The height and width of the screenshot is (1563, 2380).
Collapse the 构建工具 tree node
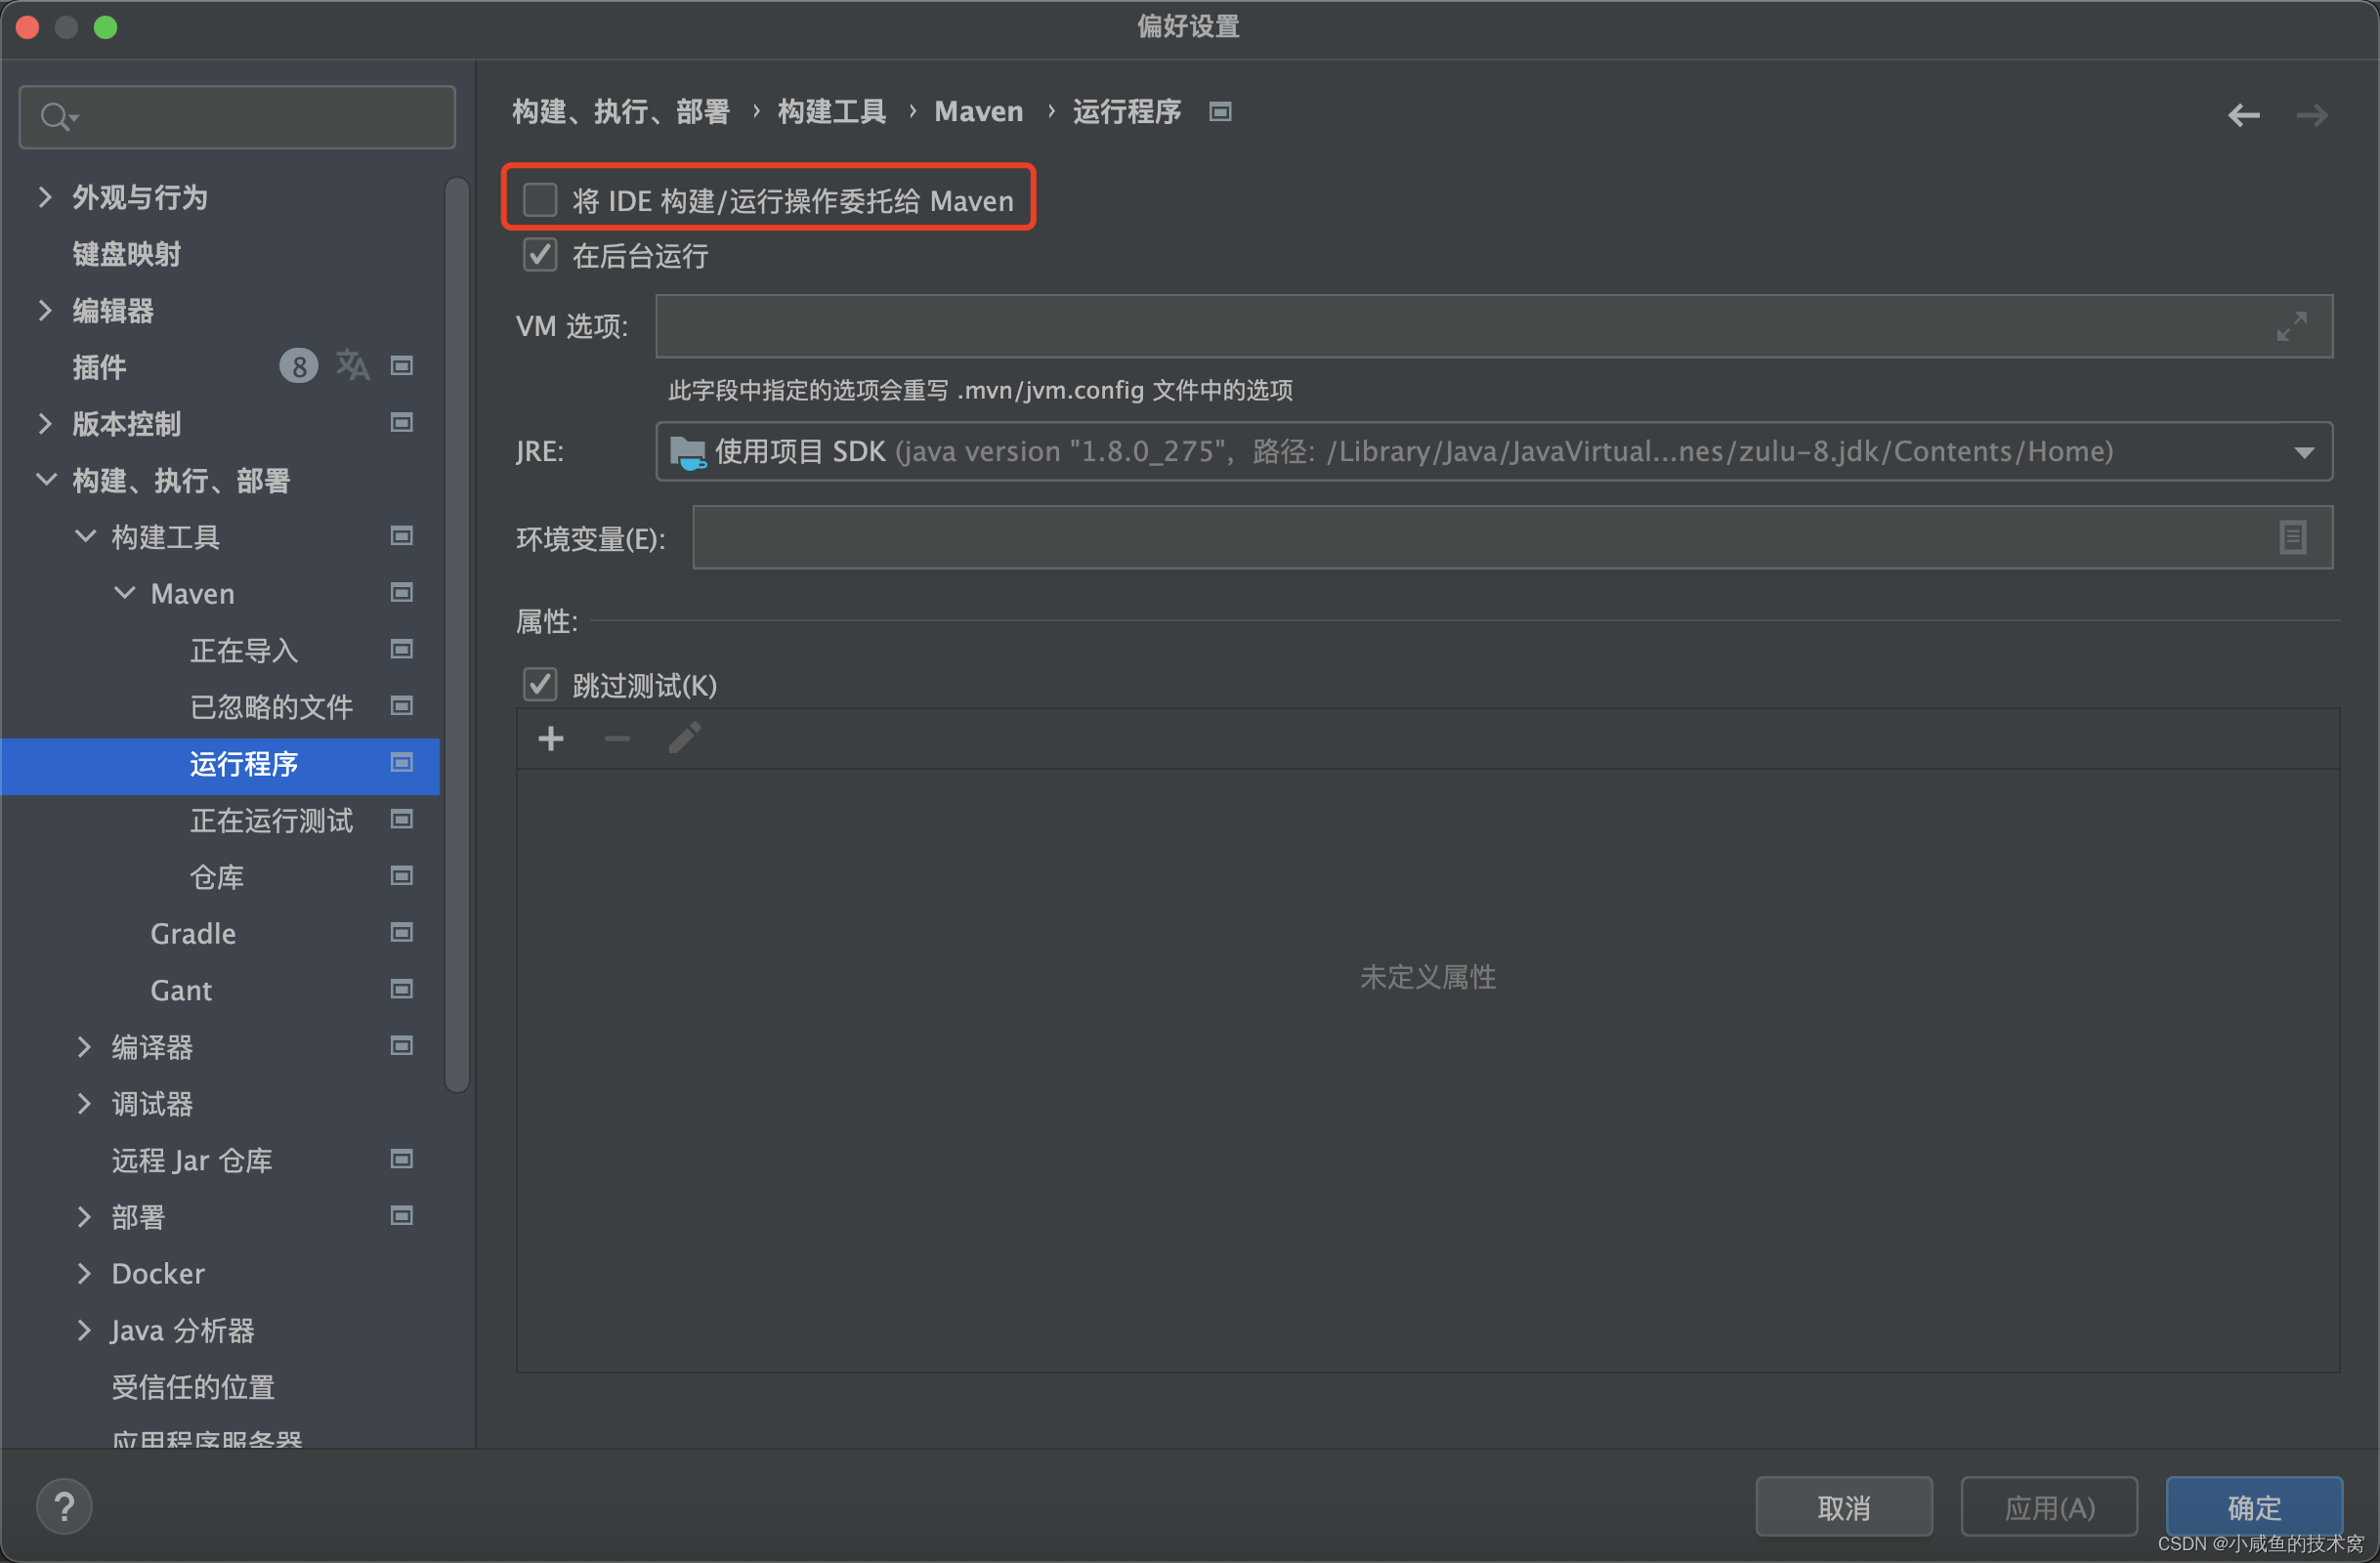[x=86, y=536]
